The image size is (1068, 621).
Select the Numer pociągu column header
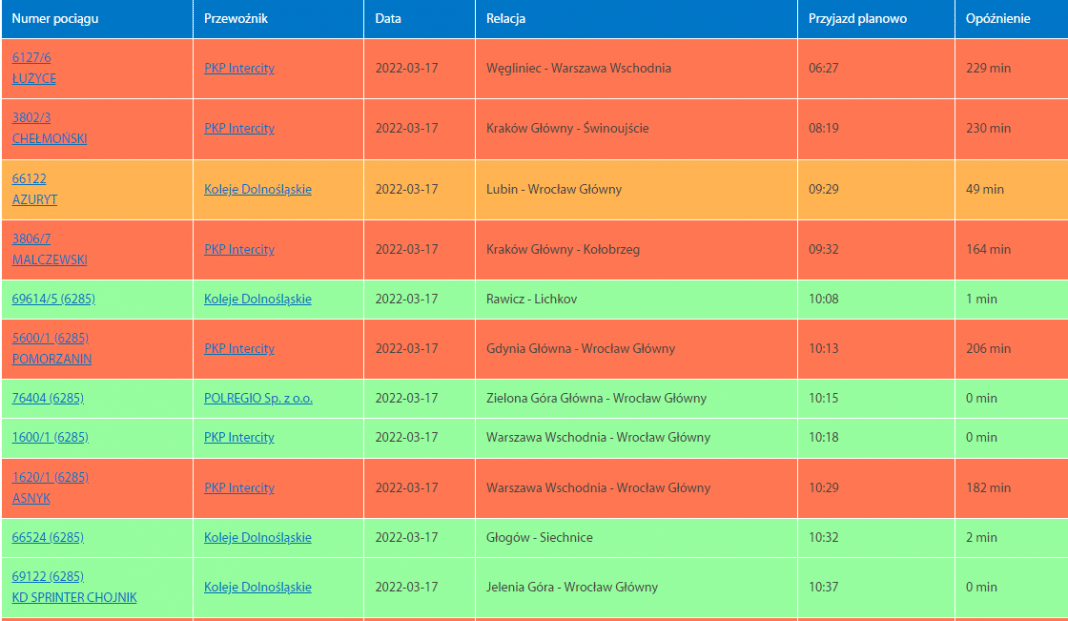point(55,19)
